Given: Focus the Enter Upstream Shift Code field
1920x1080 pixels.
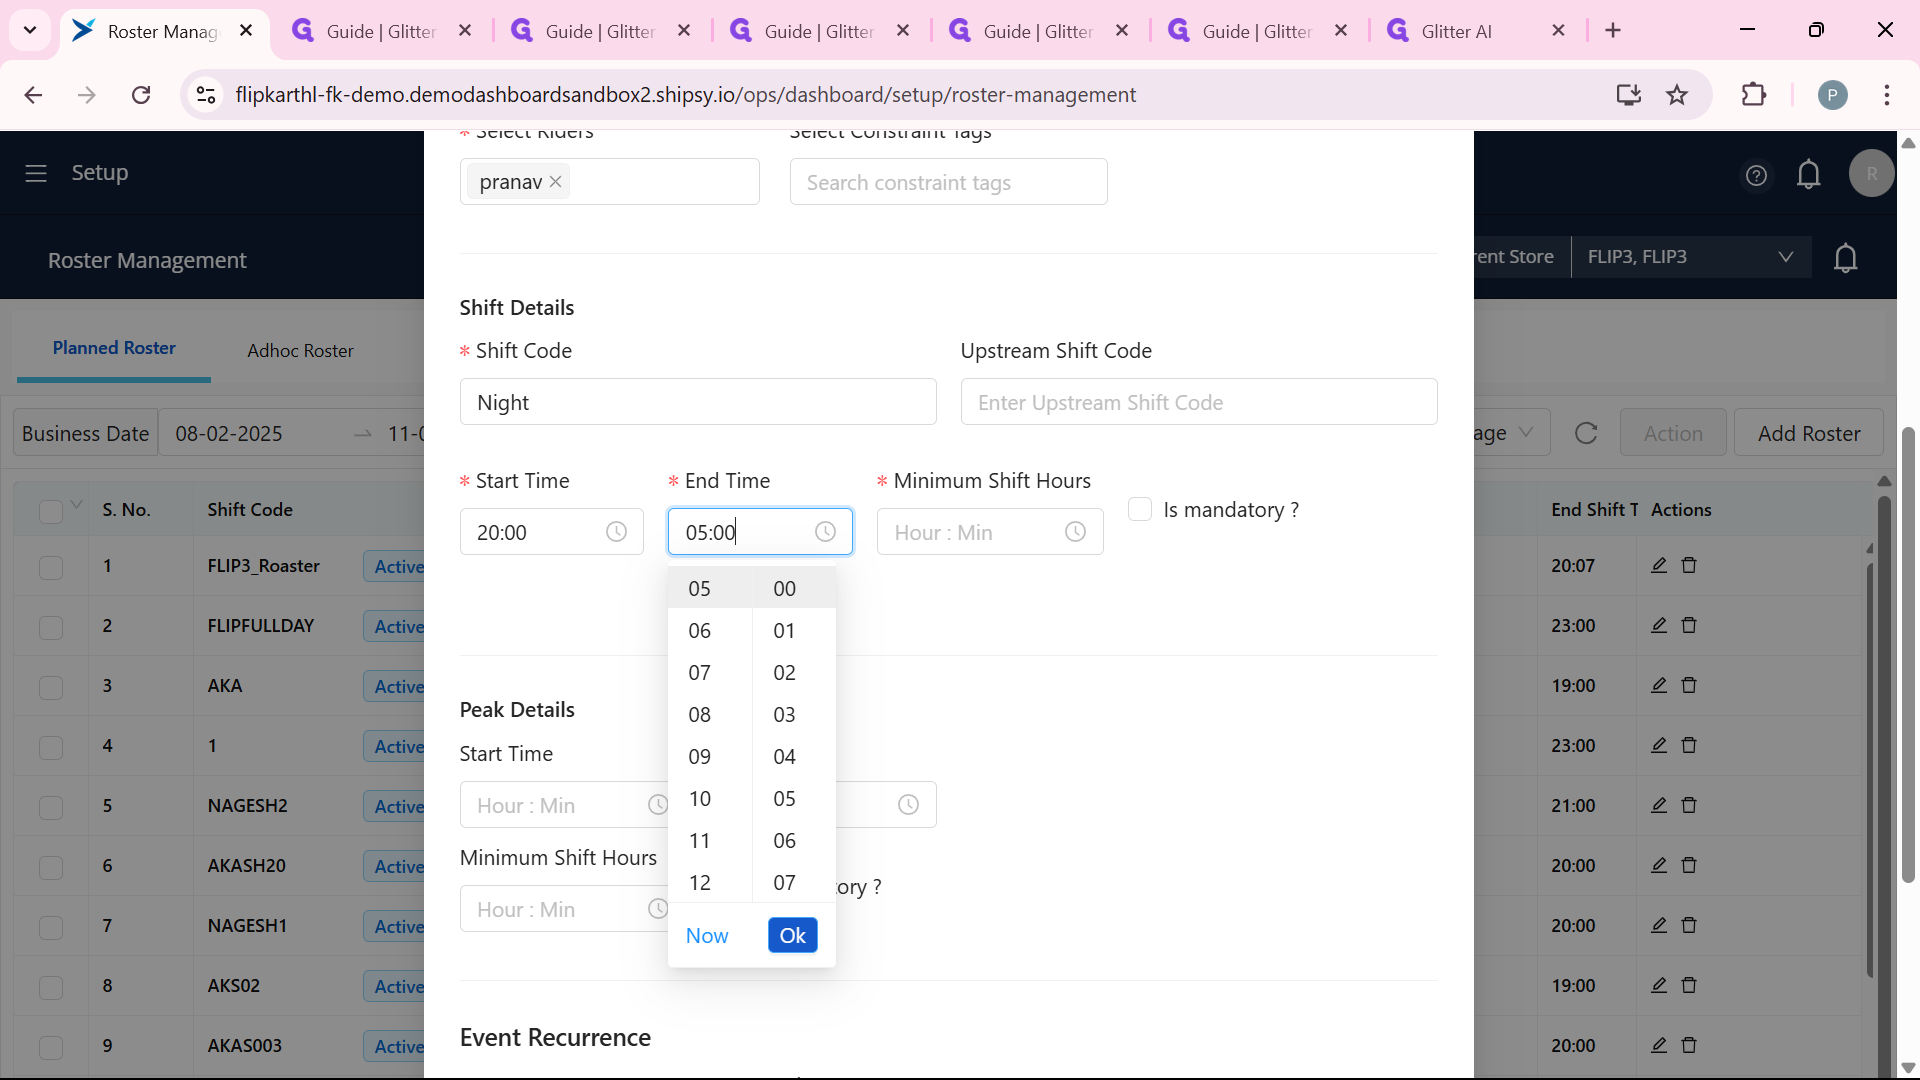Looking at the screenshot, I should (x=1199, y=402).
